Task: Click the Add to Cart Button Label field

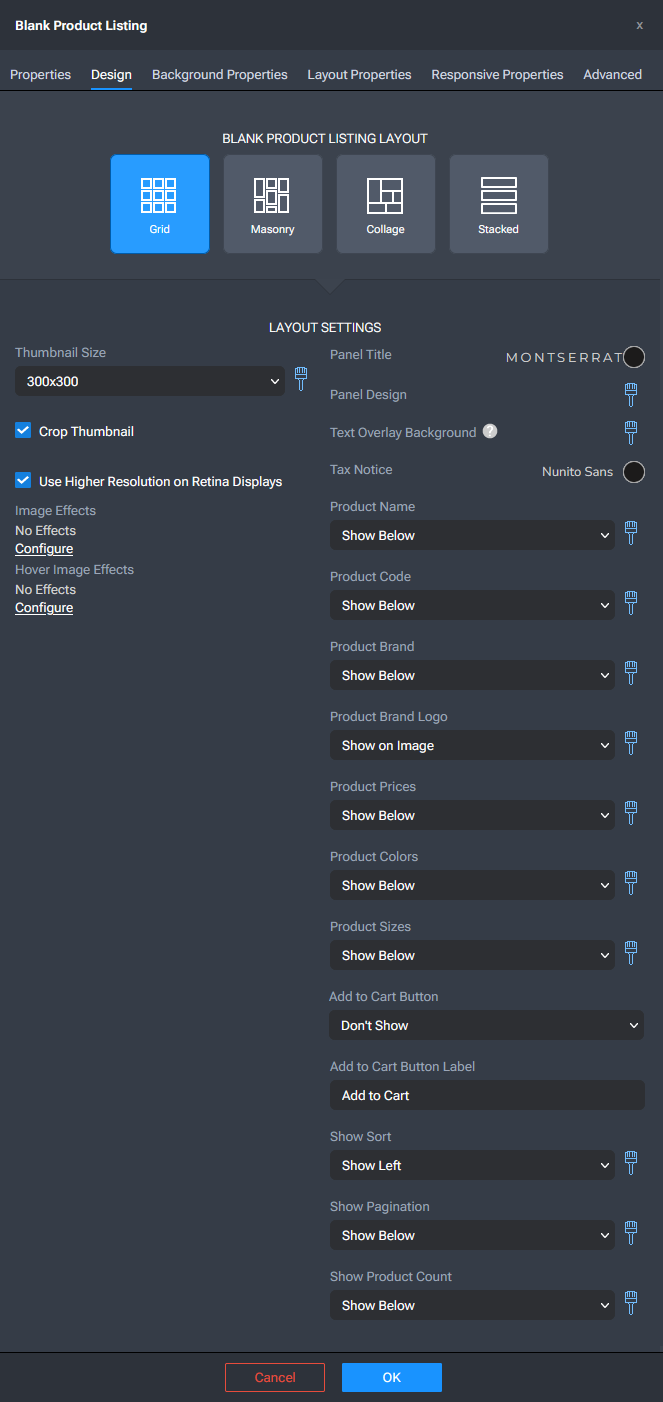Action: point(487,1095)
